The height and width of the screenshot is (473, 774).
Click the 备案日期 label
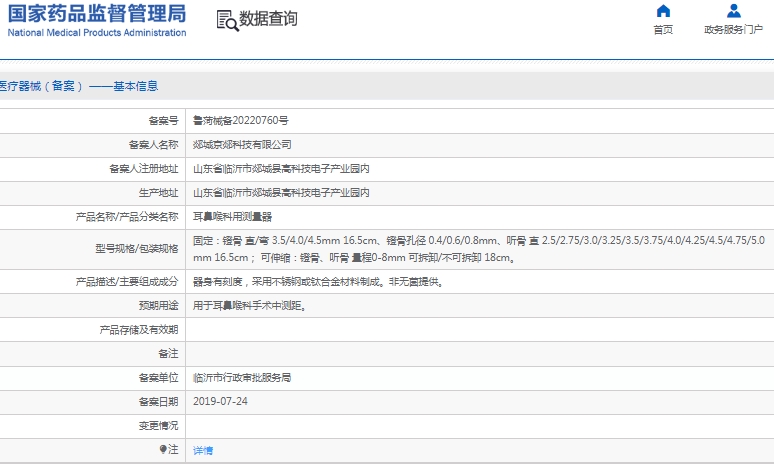click(x=158, y=401)
